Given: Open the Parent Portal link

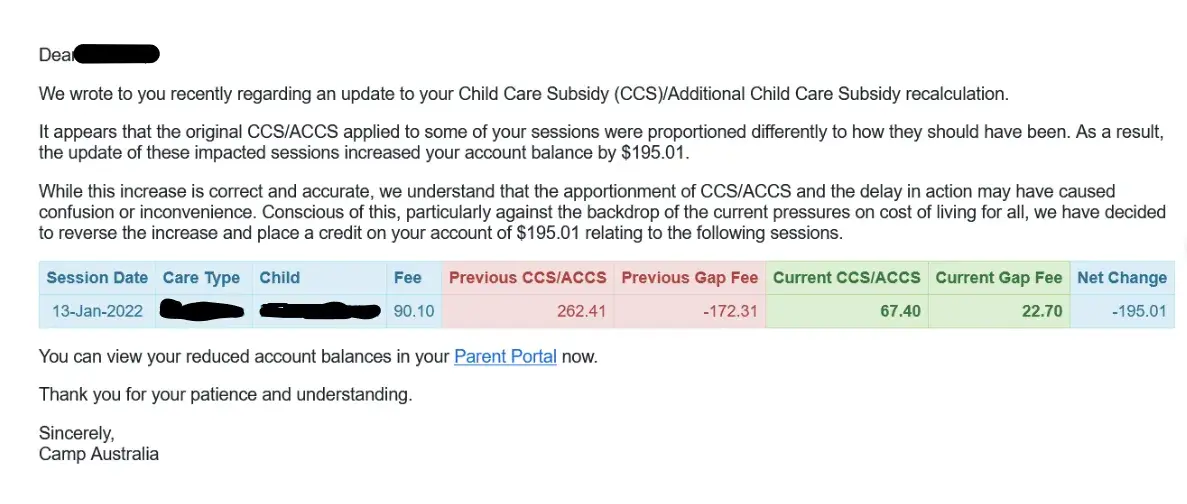Looking at the screenshot, I should point(505,356).
